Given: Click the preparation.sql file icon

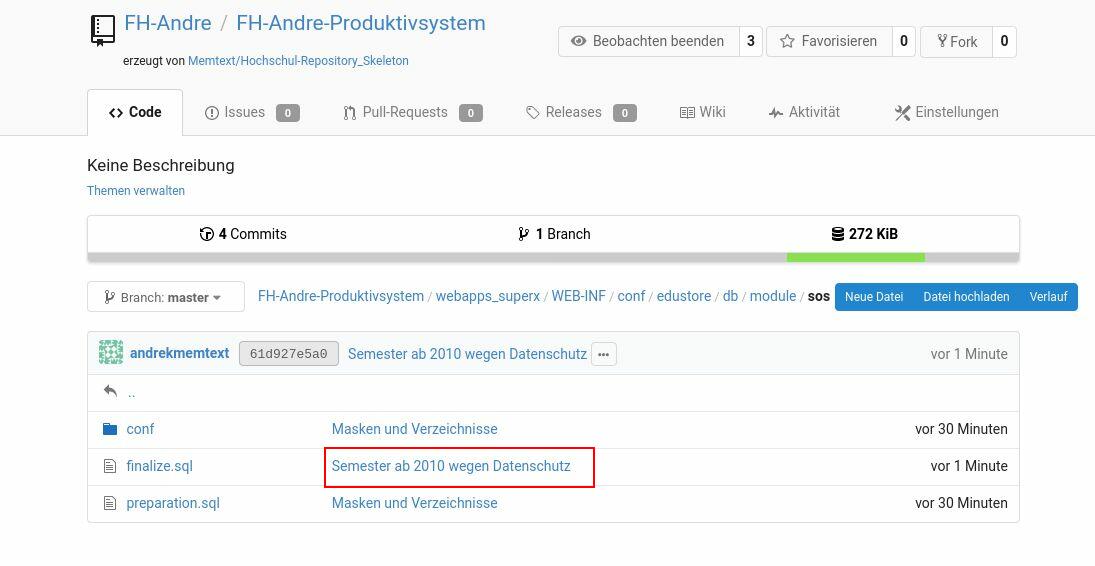Looking at the screenshot, I should (110, 503).
